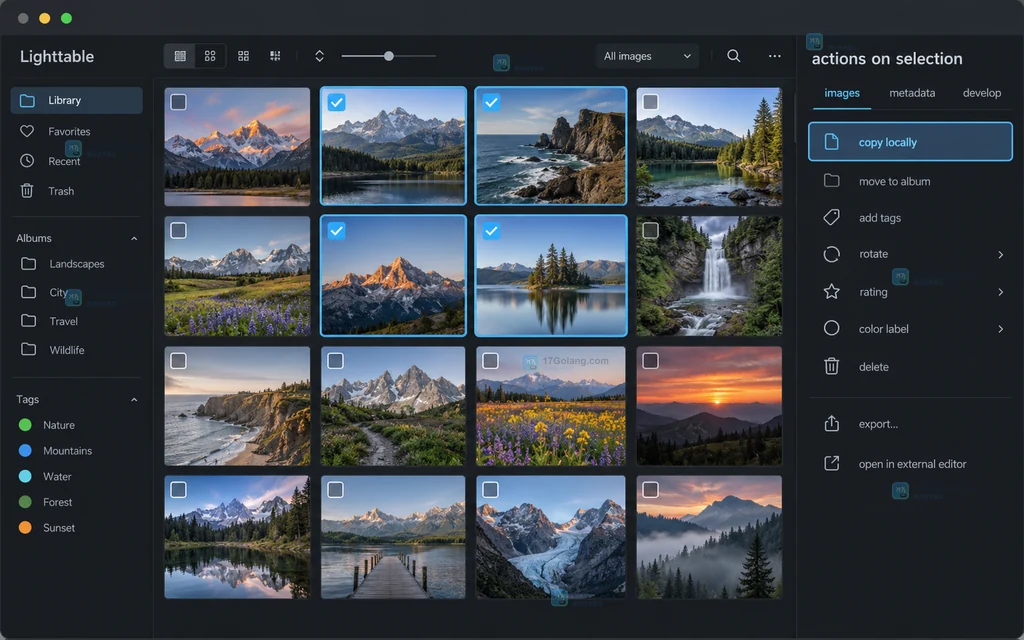Open the glacier valley mountain thumbnail
The width and height of the screenshot is (1024, 640).
(x=551, y=537)
